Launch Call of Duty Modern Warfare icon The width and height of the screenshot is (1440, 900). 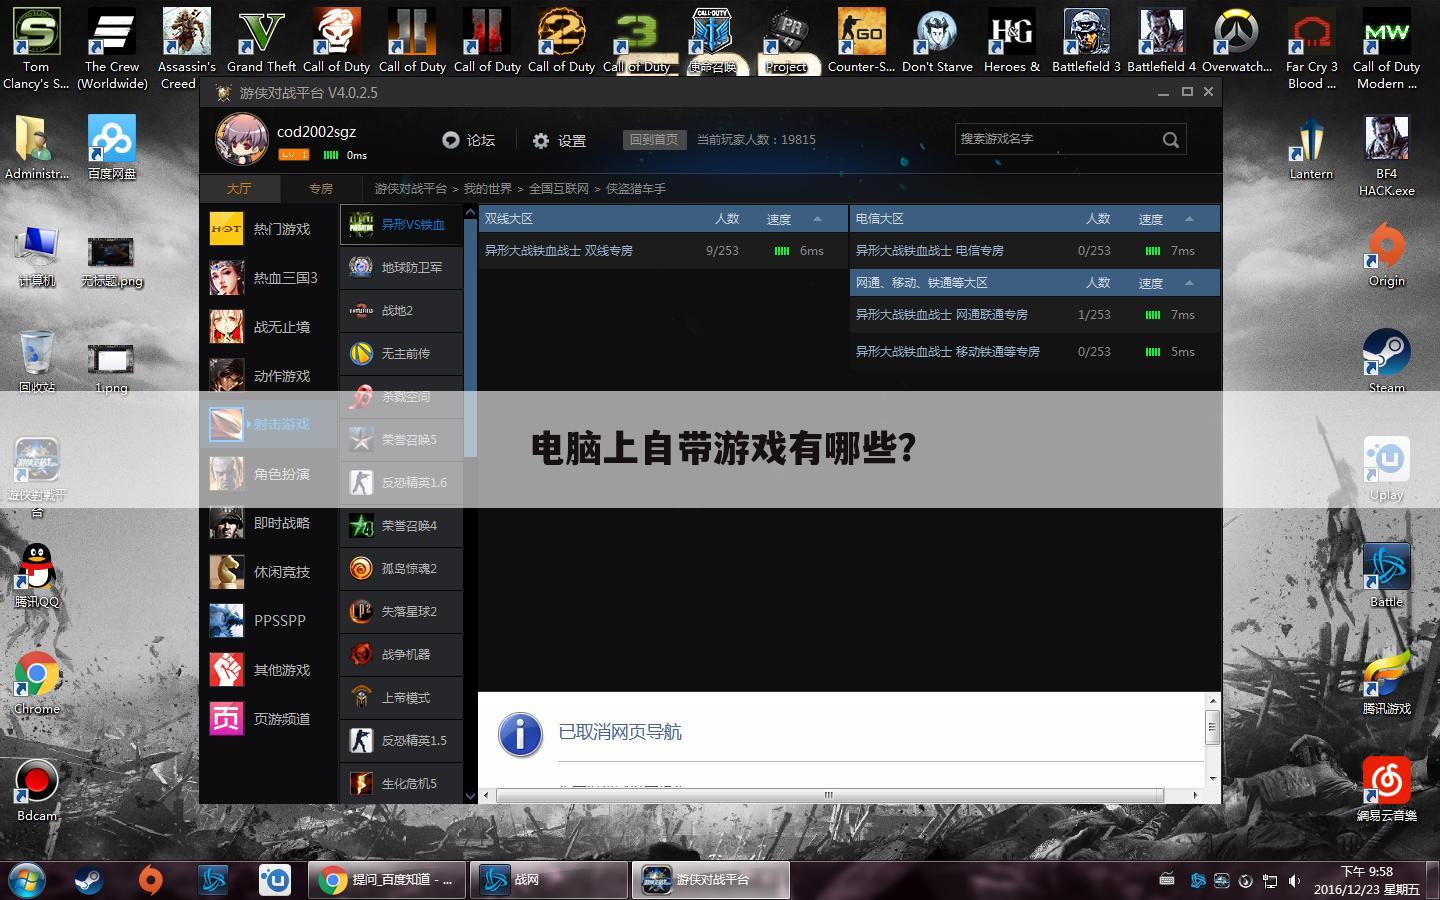click(1386, 48)
